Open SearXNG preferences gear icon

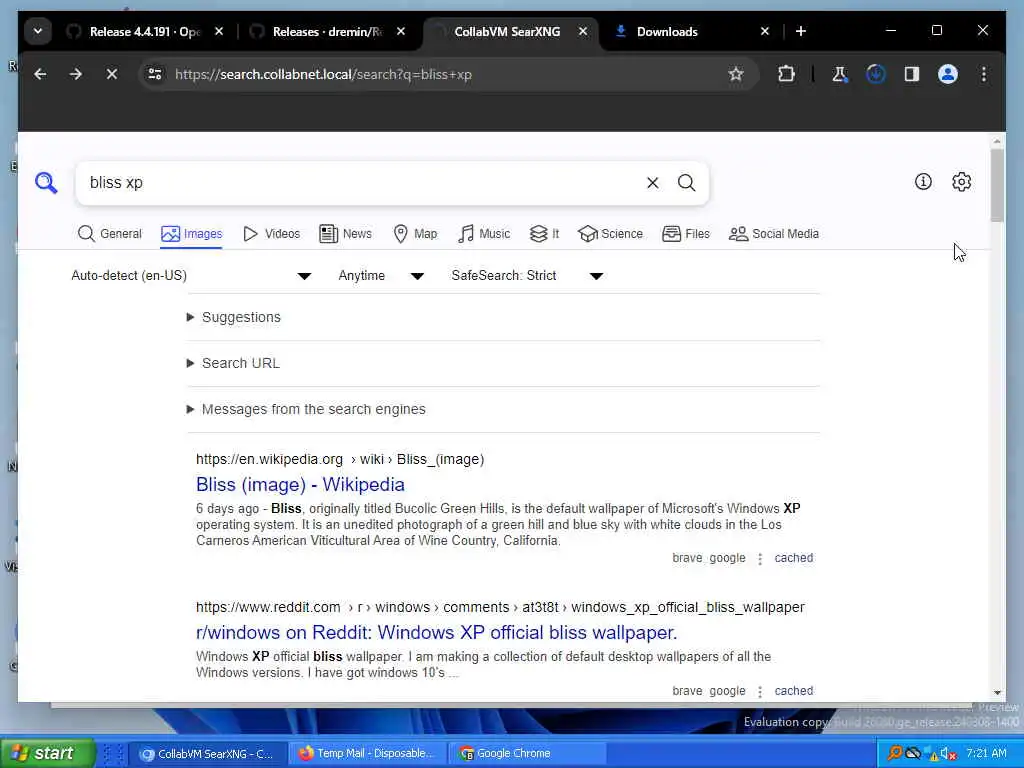pos(961,182)
